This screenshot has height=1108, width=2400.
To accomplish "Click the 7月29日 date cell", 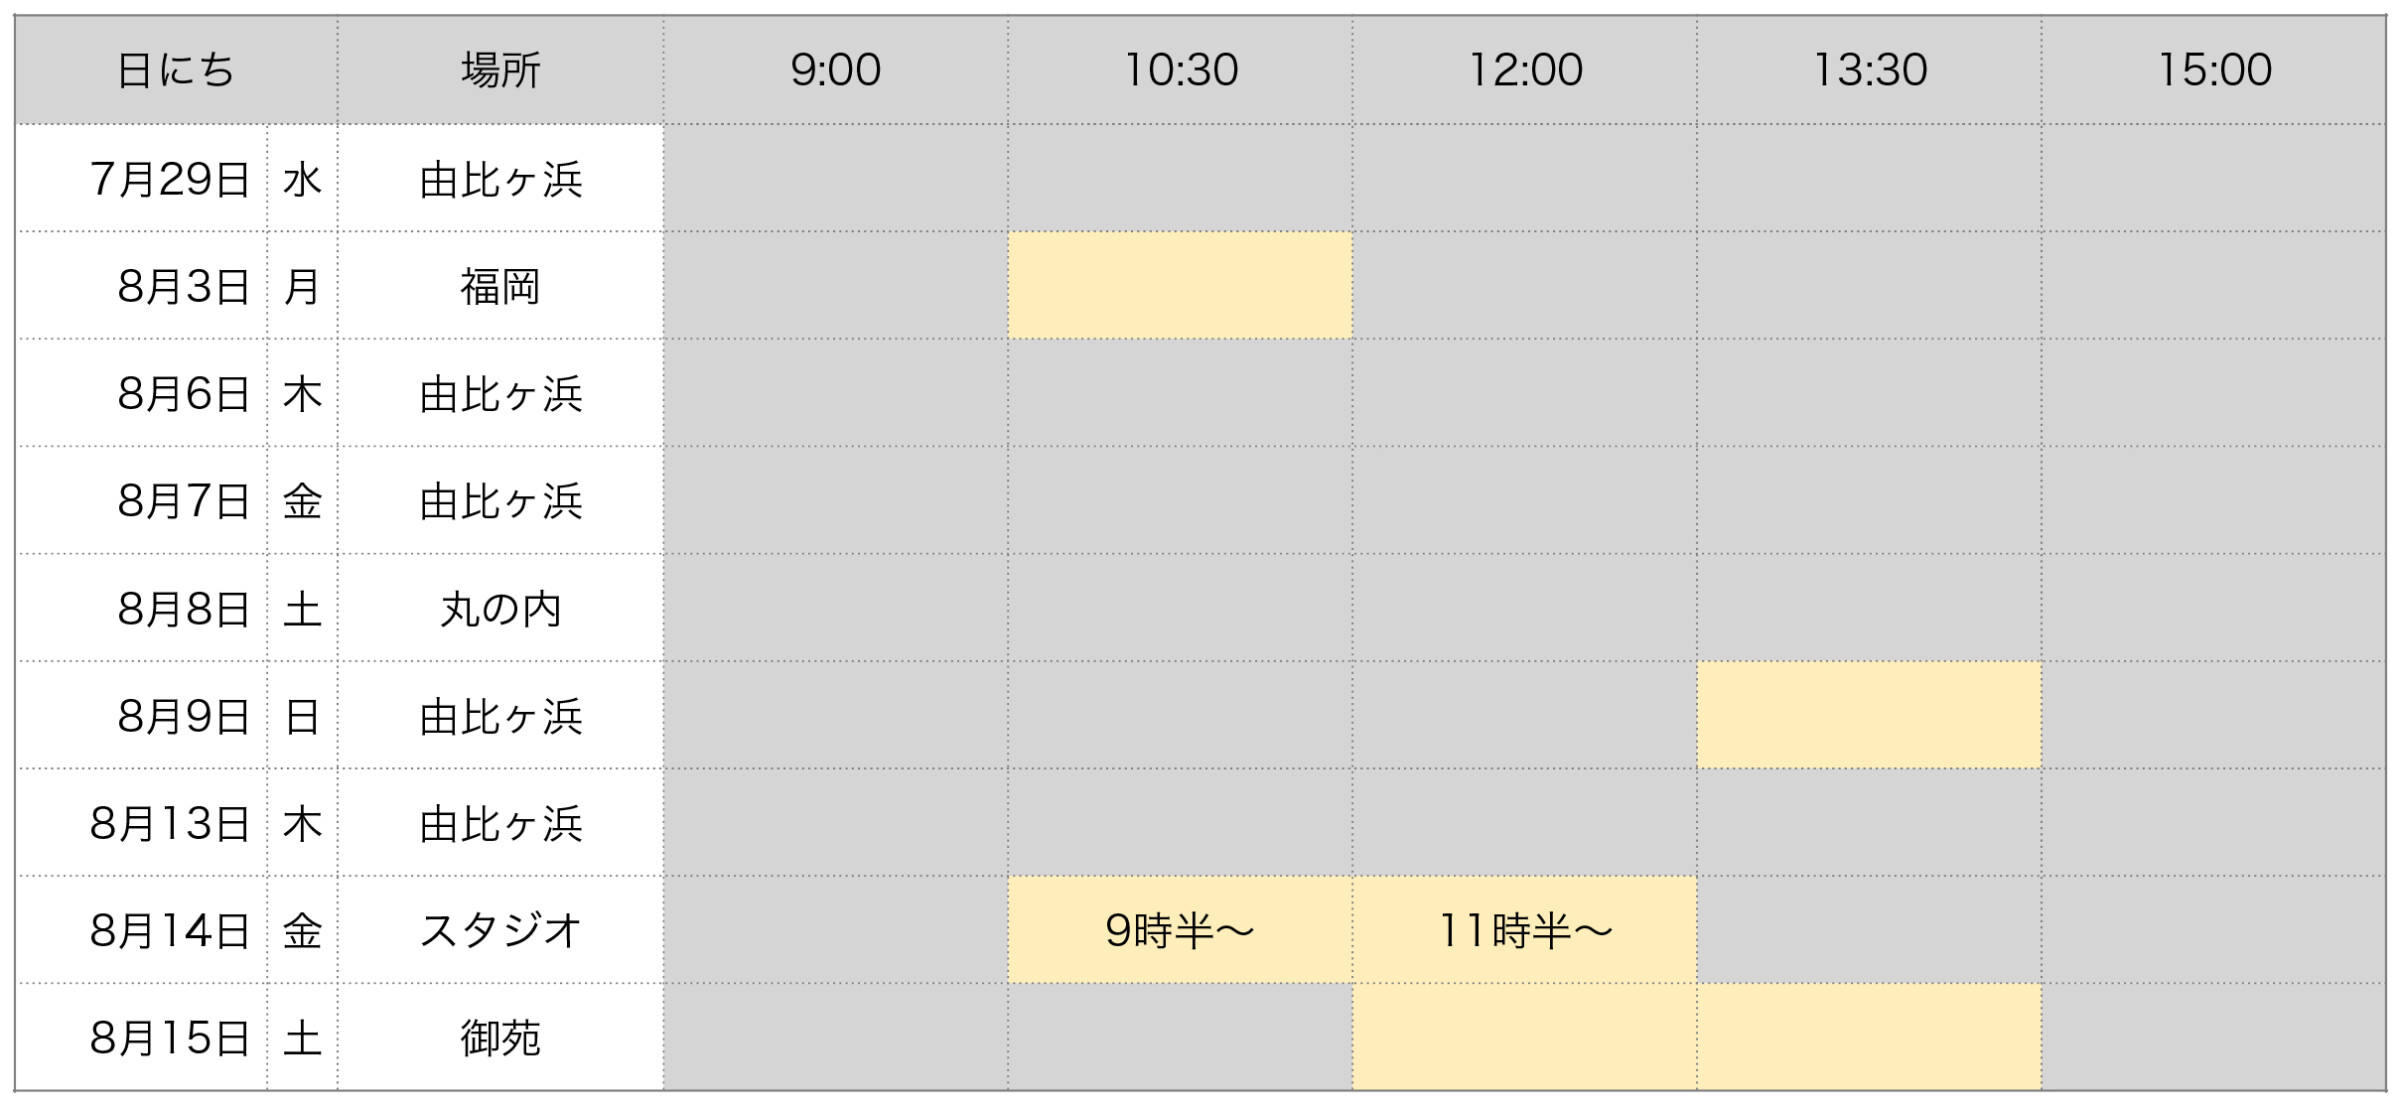I will pyautogui.click(x=141, y=179).
